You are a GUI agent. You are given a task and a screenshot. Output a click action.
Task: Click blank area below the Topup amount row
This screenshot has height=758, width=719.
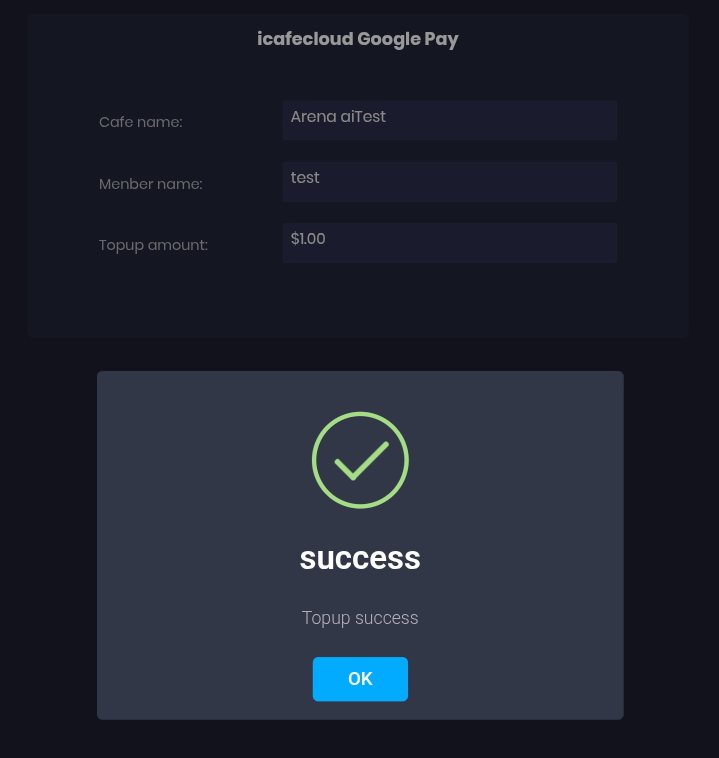[x=358, y=300]
